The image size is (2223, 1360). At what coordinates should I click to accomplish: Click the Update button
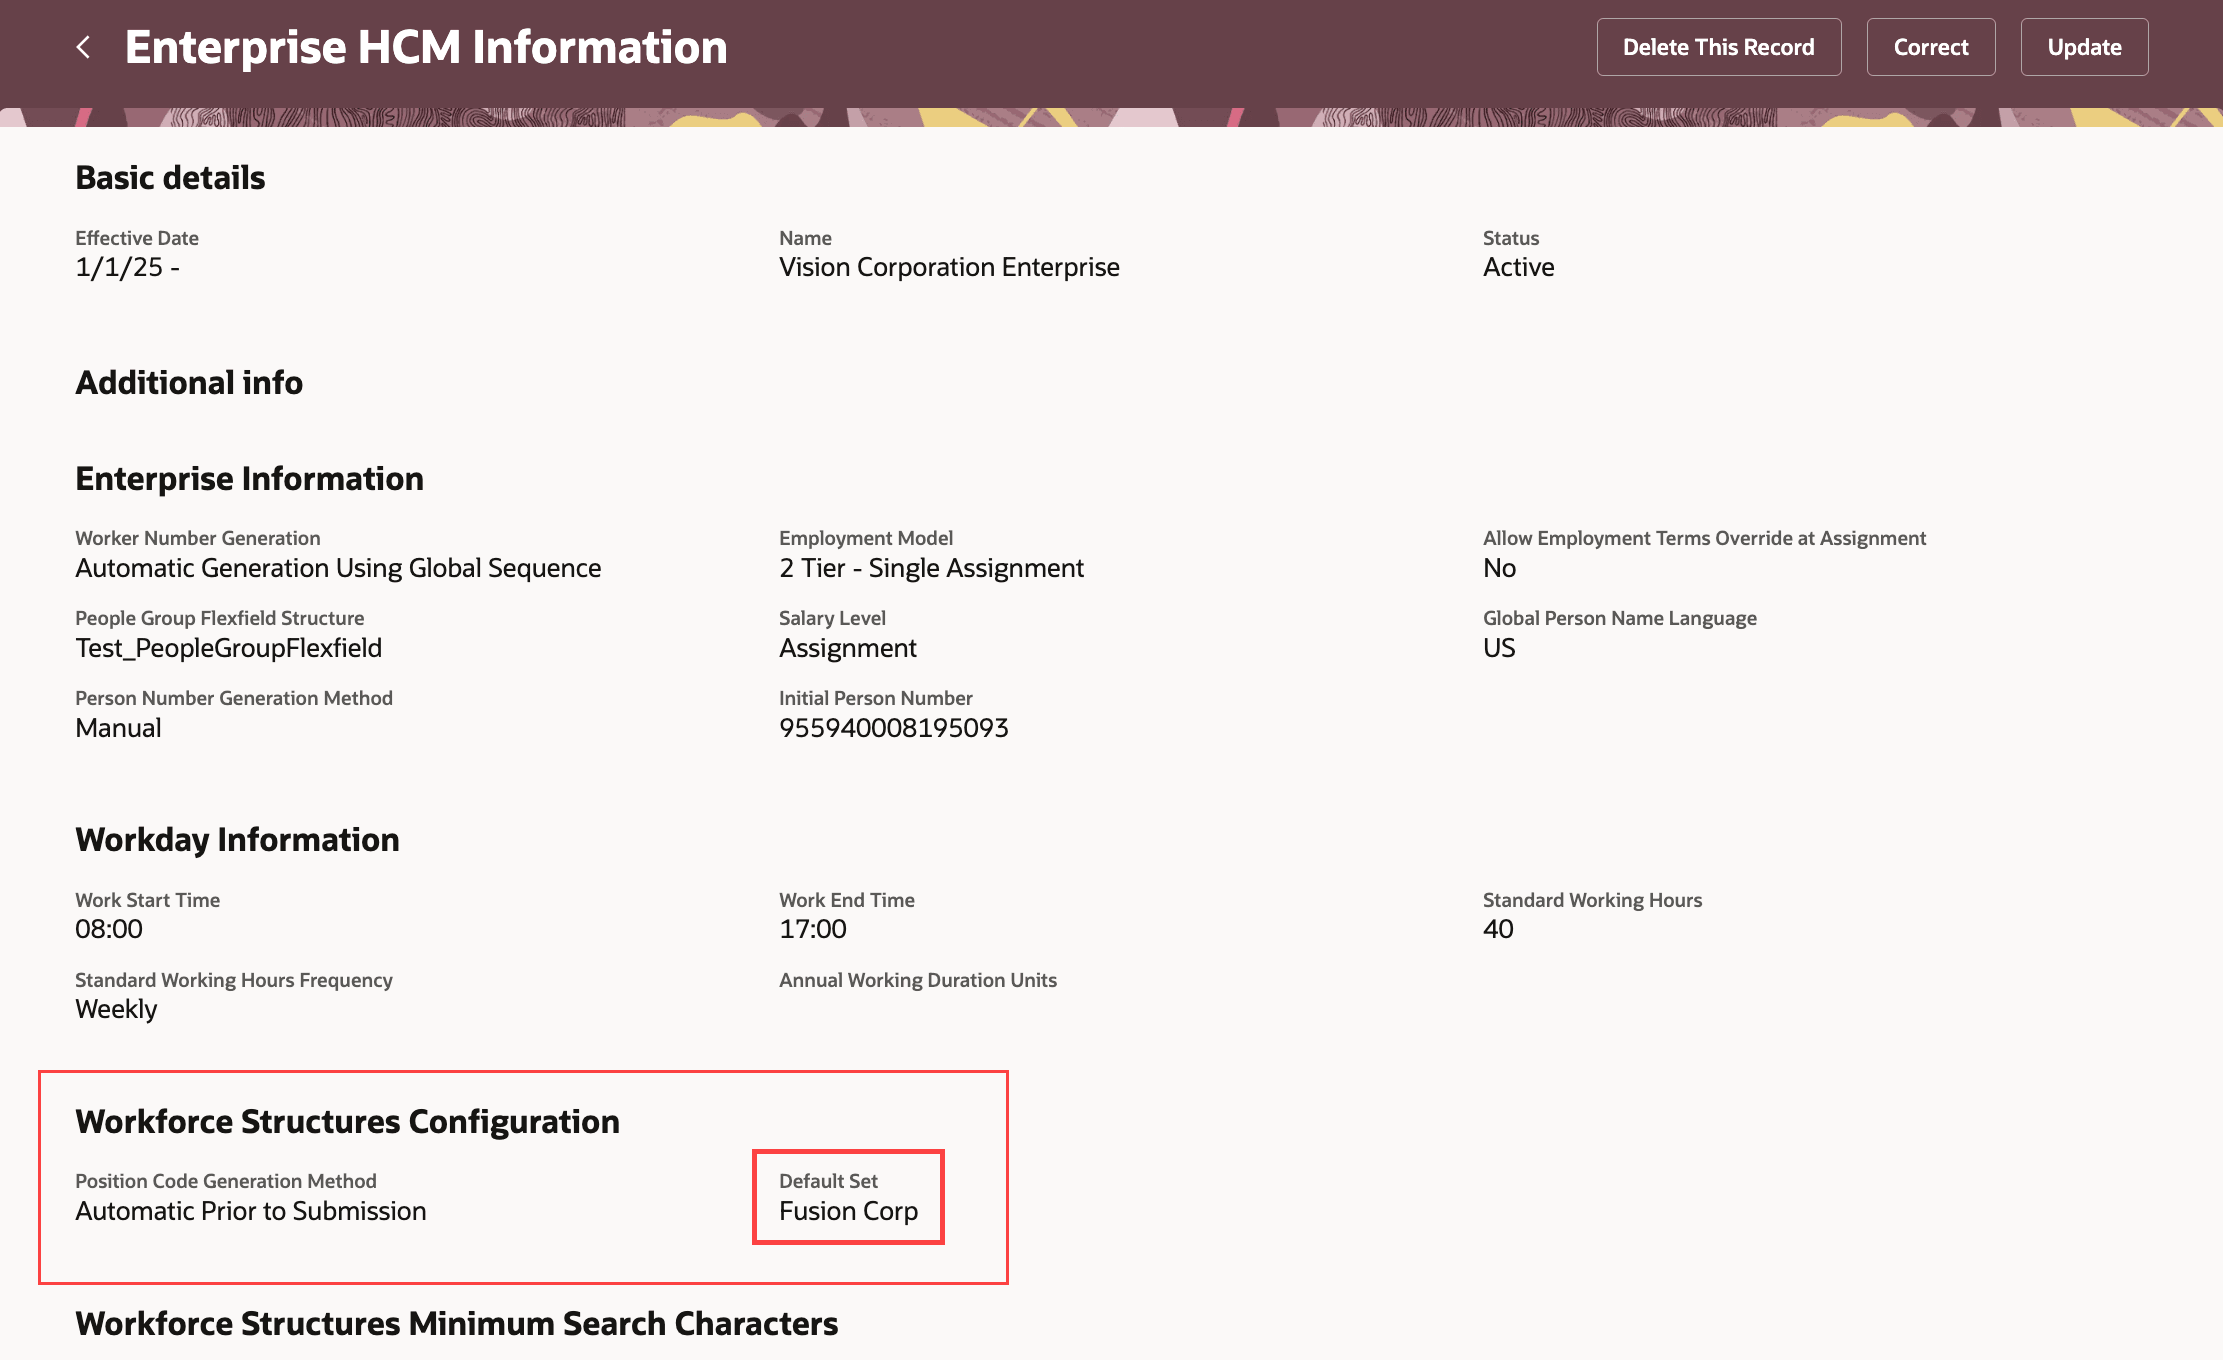[x=2084, y=47]
